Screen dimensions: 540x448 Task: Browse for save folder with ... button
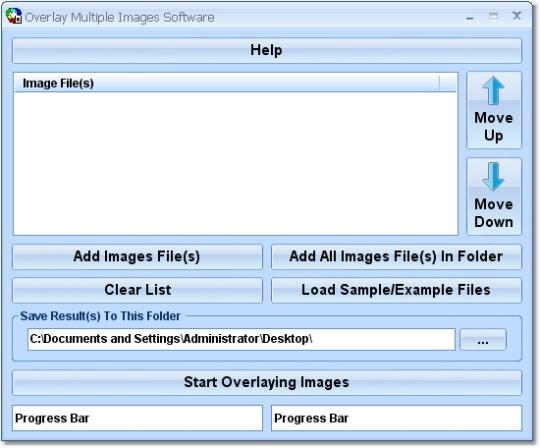pos(483,340)
